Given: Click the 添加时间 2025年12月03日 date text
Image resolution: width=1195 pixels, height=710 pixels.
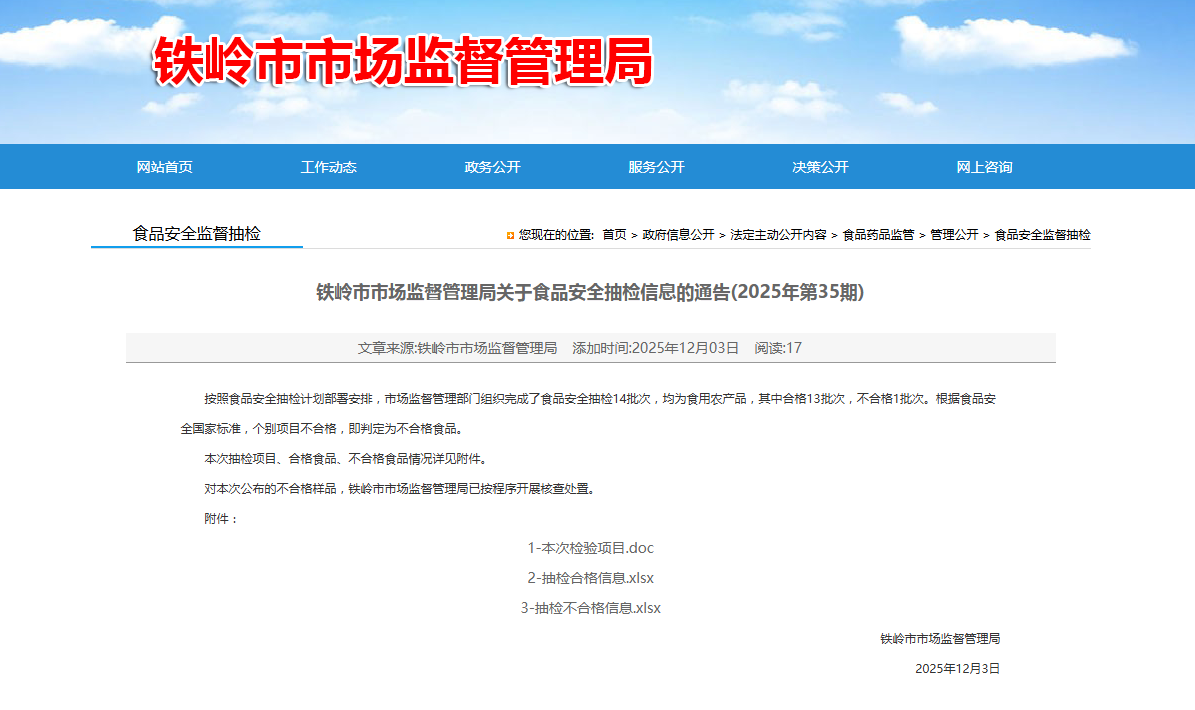Looking at the screenshot, I should tap(655, 348).
